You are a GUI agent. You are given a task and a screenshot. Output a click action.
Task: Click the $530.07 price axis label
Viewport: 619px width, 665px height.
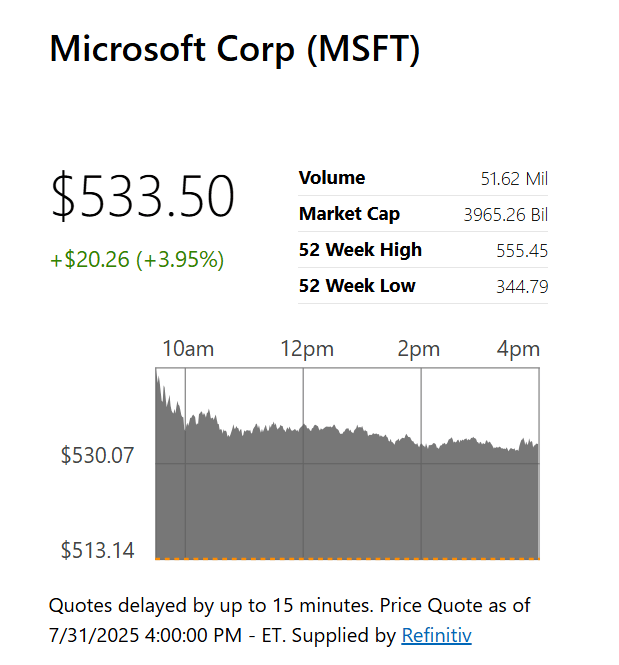tap(97, 456)
